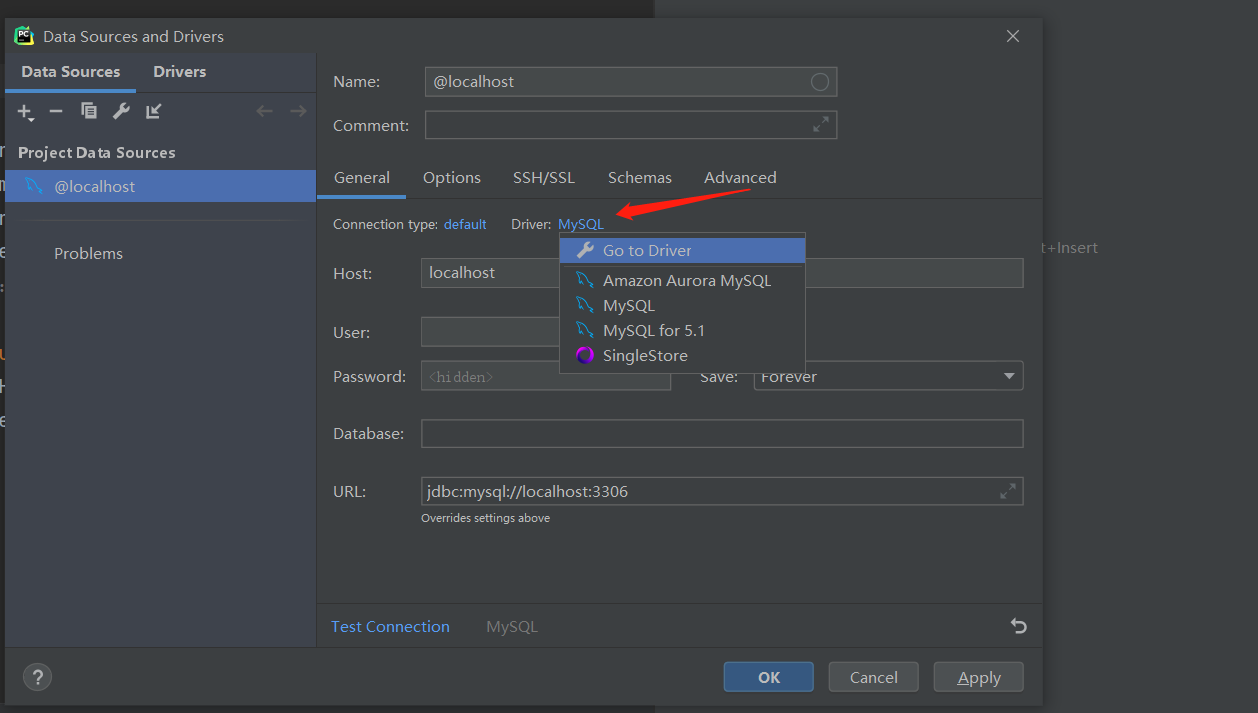Click the Cancel button

[874, 677]
